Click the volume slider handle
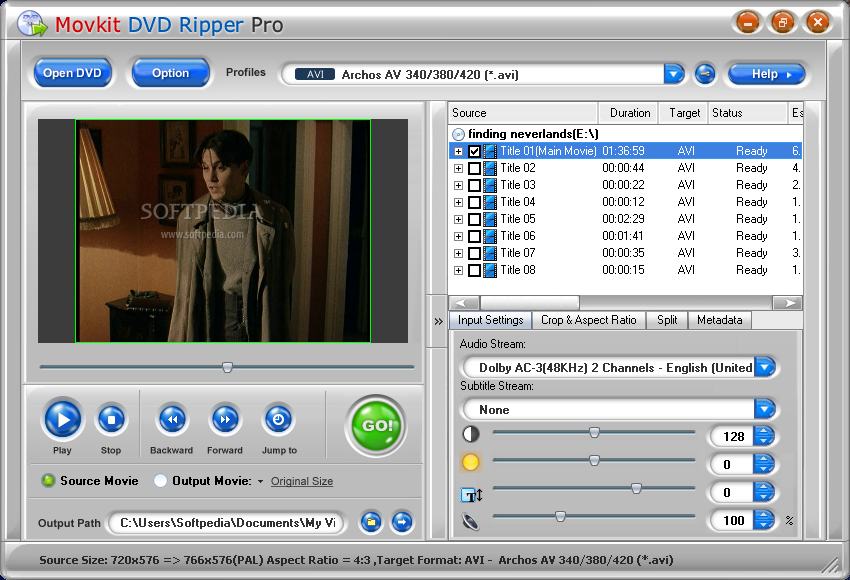The width and height of the screenshot is (850, 580). coord(560,517)
